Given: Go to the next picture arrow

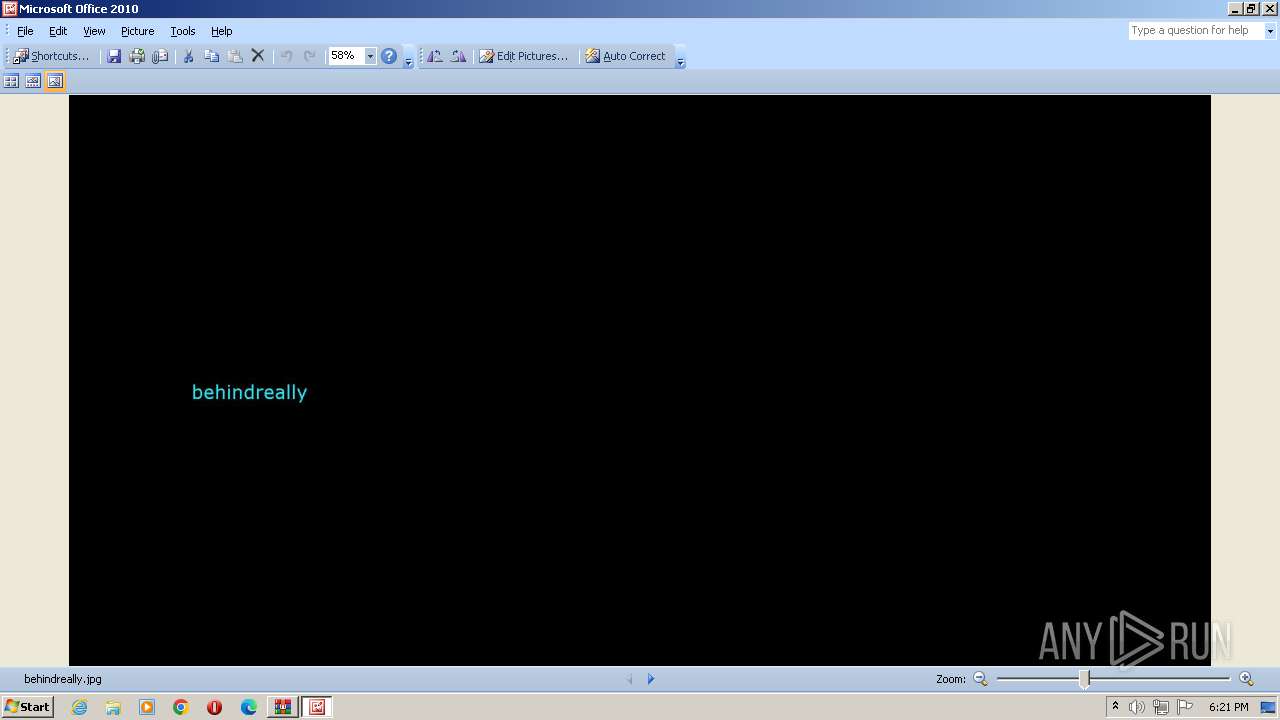Looking at the screenshot, I should click(x=651, y=679).
